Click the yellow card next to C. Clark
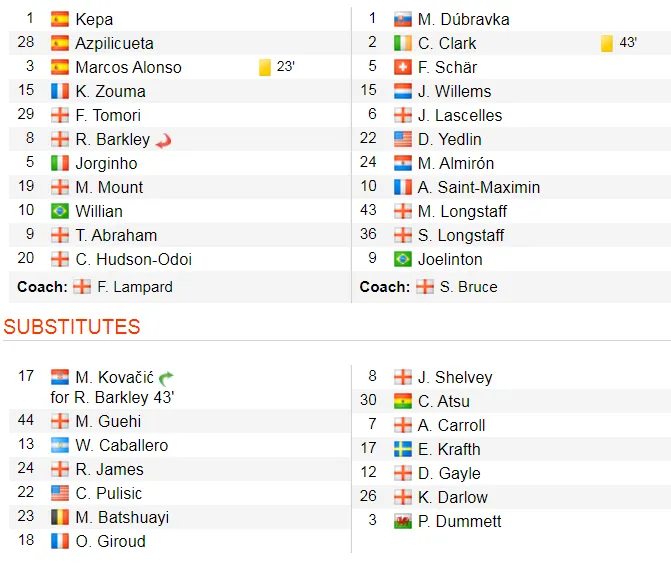 click(607, 43)
